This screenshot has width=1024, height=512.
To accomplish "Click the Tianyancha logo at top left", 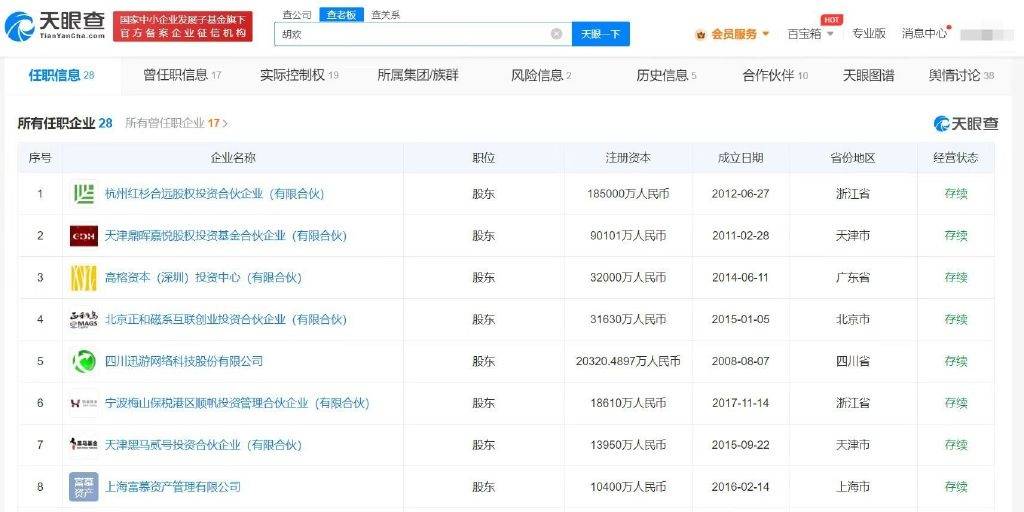I will 55,26.
